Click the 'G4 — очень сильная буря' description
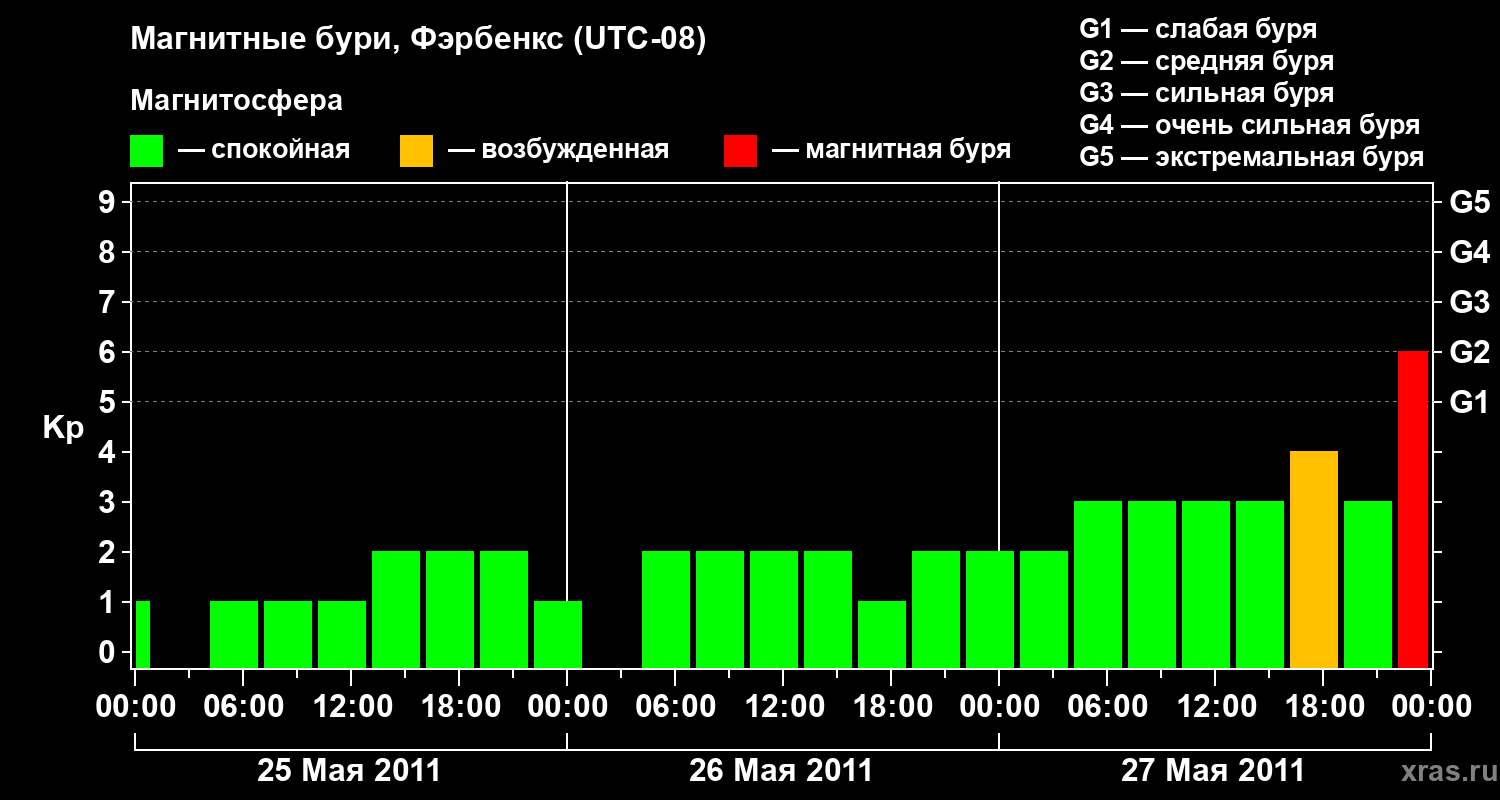This screenshot has width=1500, height=800. 1250,125
